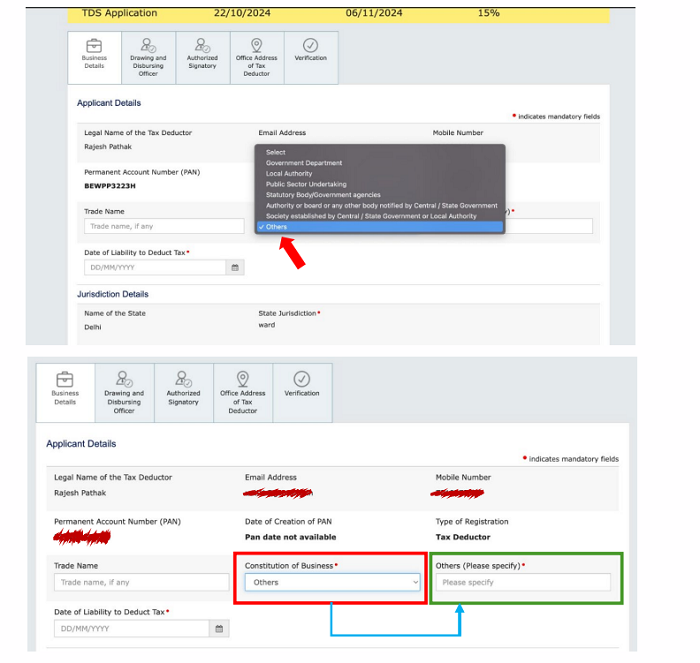
Task: Open the calendar picker icon in the lower form
Action: click(219, 628)
